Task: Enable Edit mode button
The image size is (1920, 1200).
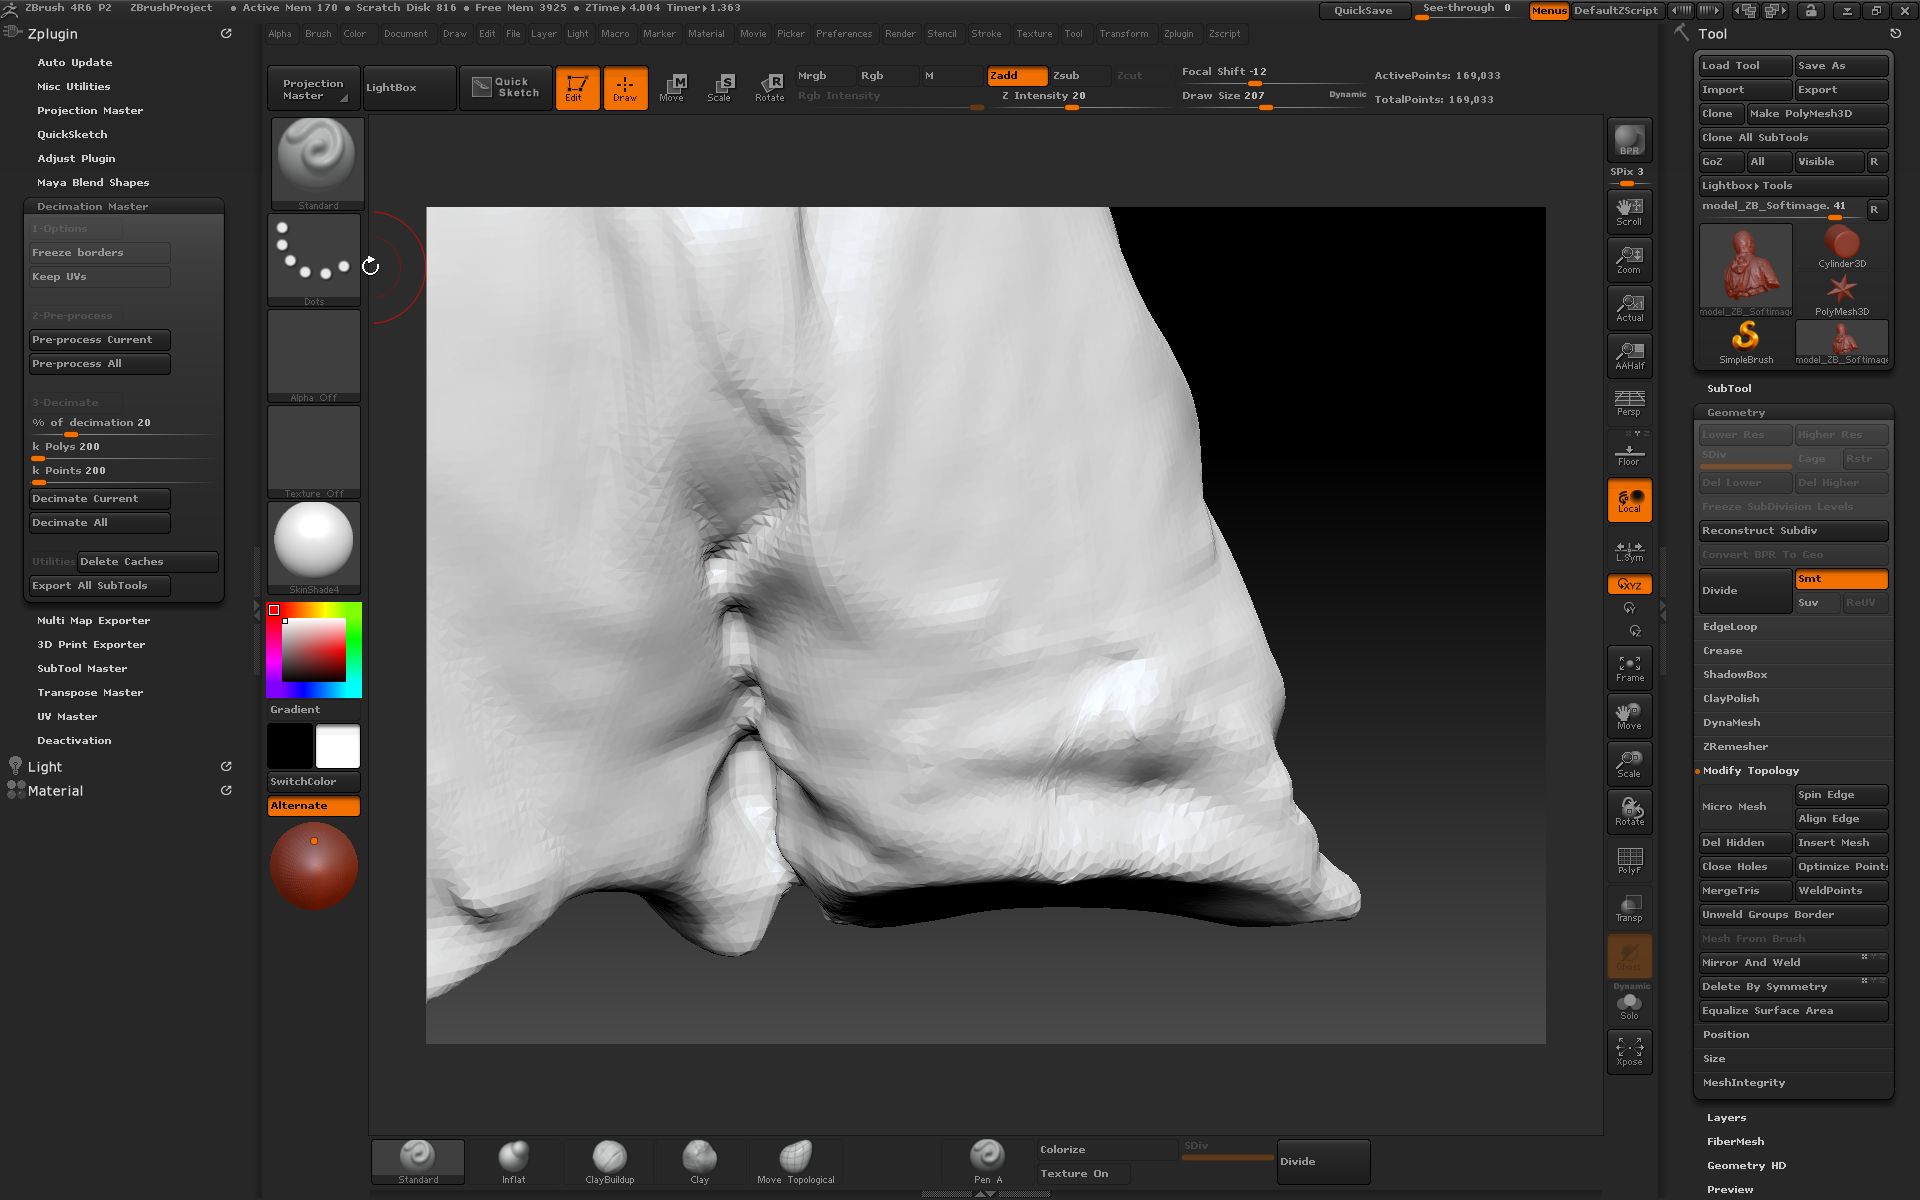Action: (577, 88)
